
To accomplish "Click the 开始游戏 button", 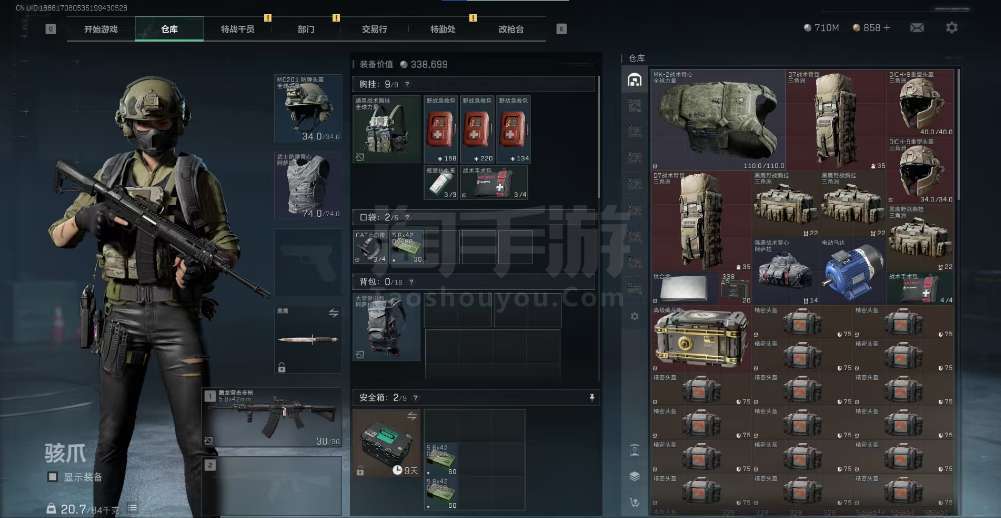I will pyautogui.click(x=99, y=29).
